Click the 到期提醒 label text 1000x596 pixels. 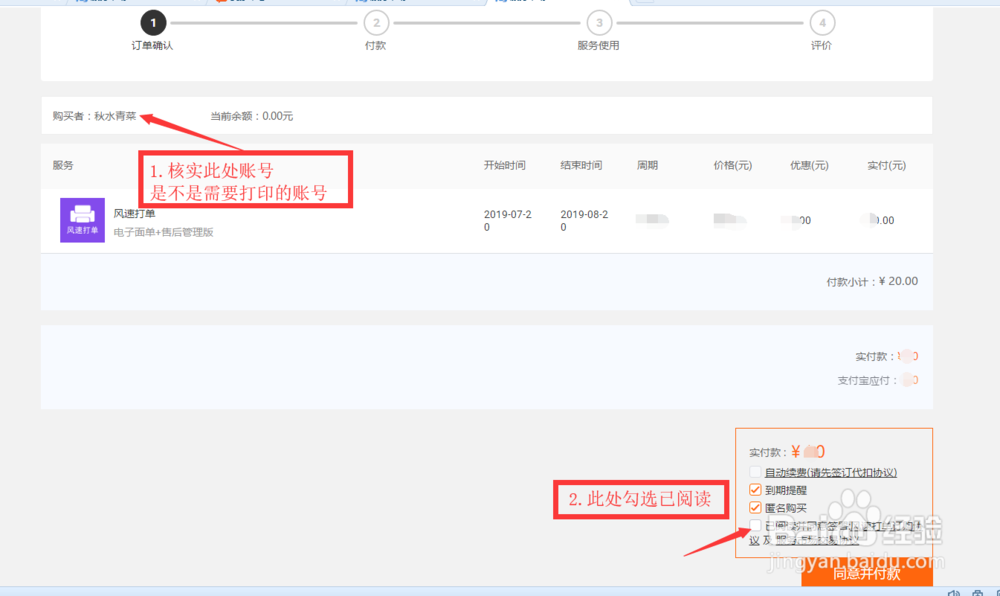pyautogui.click(x=786, y=490)
